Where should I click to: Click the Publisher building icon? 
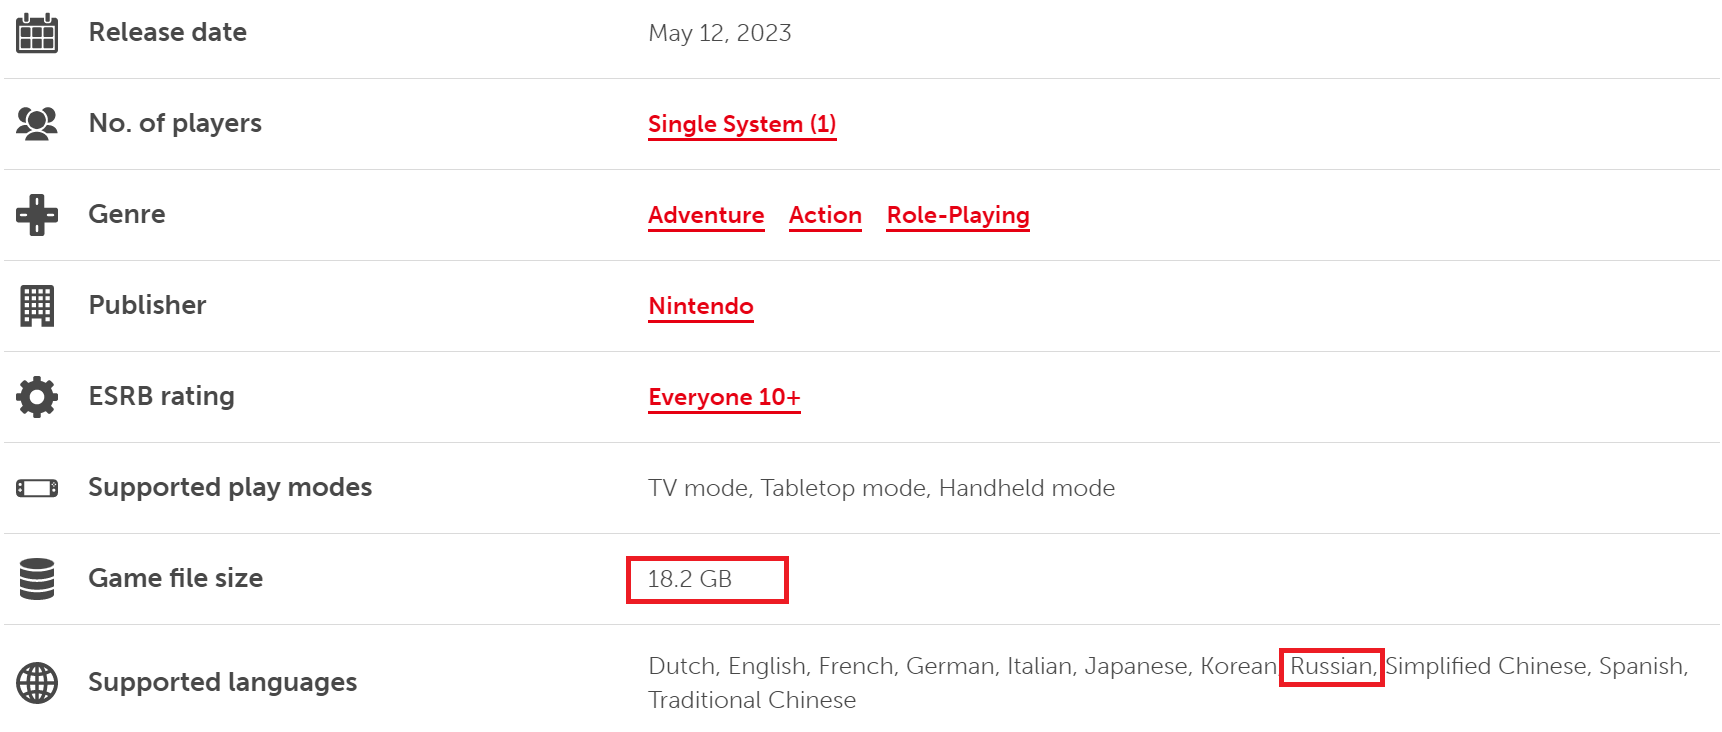pos(37,306)
